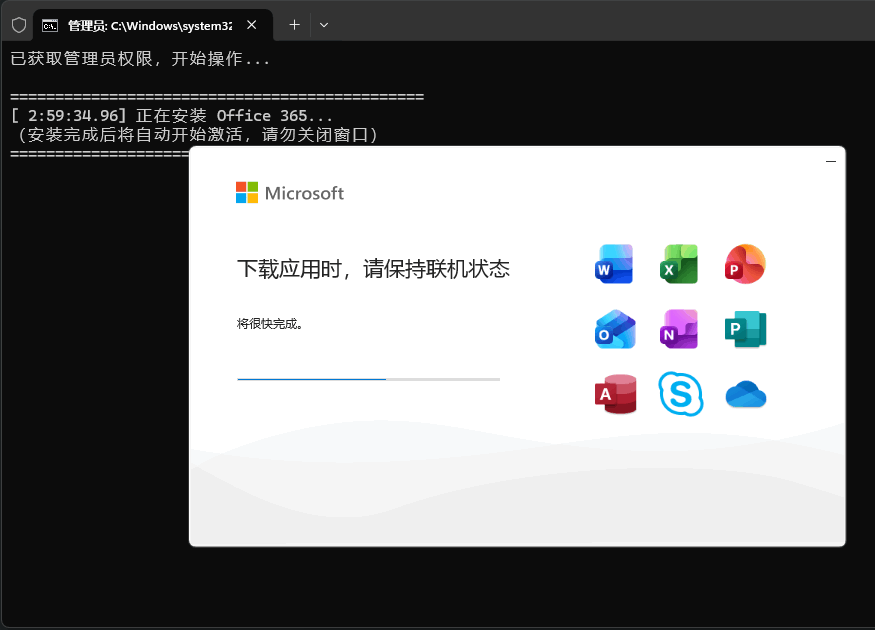Click the 下载应用时，请保持联机状态 heading
875x630 pixels.
click(x=373, y=268)
